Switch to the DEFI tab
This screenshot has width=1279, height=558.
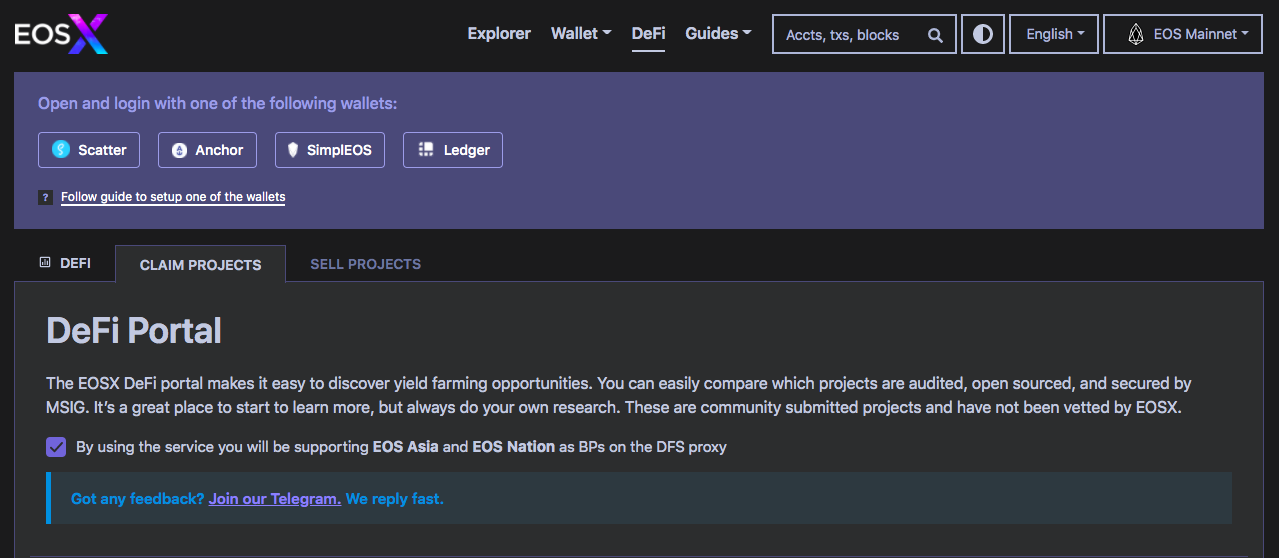pos(65,263)
